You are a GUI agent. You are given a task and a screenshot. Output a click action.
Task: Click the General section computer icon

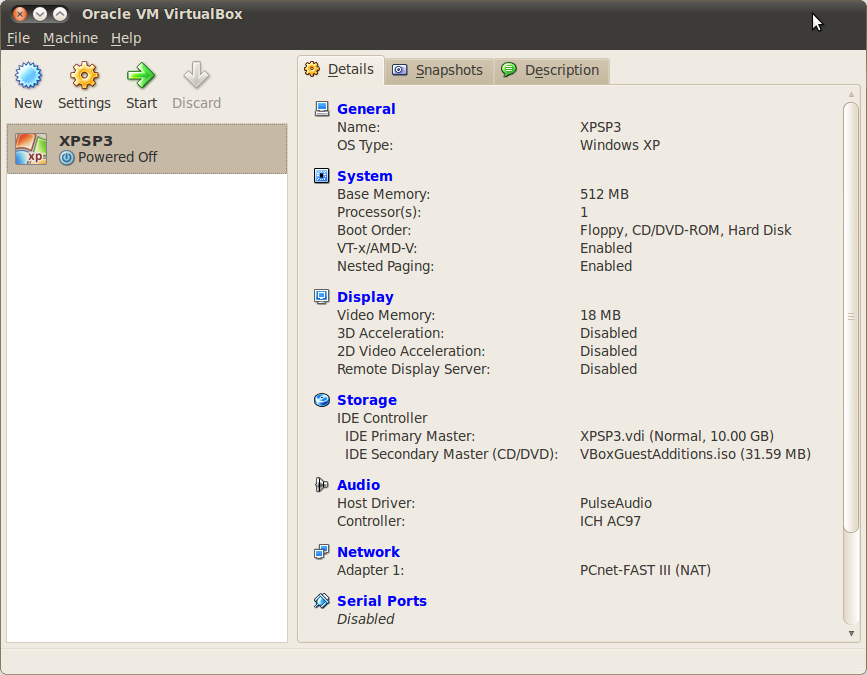point(322,109)
